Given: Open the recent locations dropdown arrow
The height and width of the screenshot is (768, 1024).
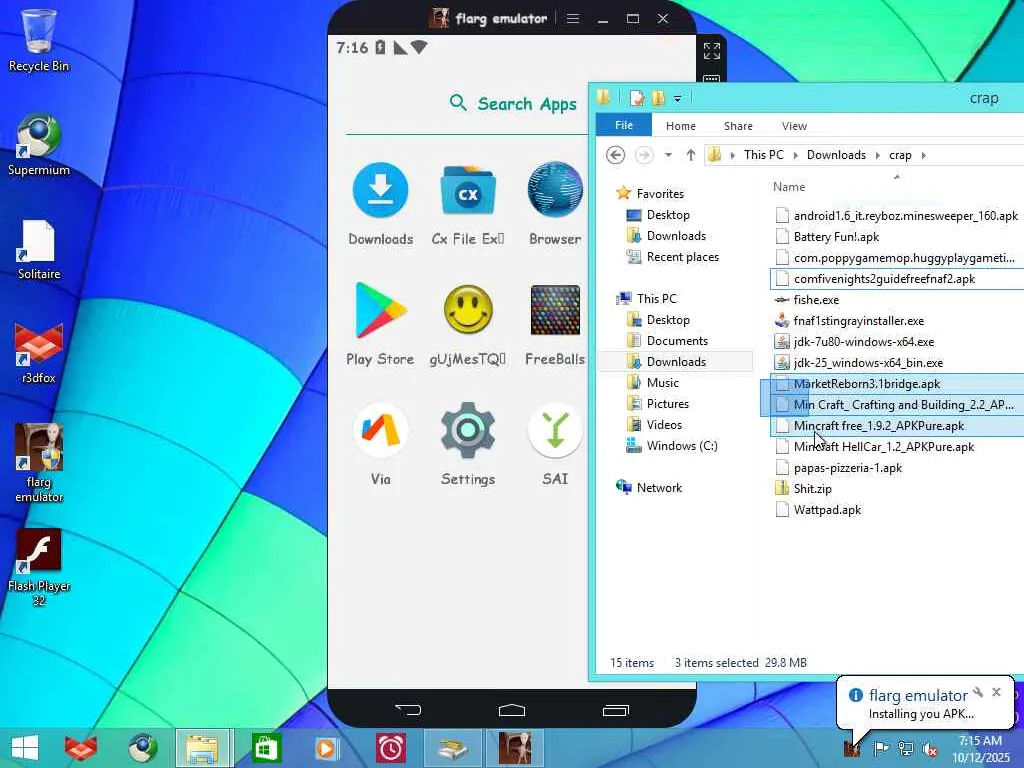Looking at the screenshot, I should pos(668,155).
